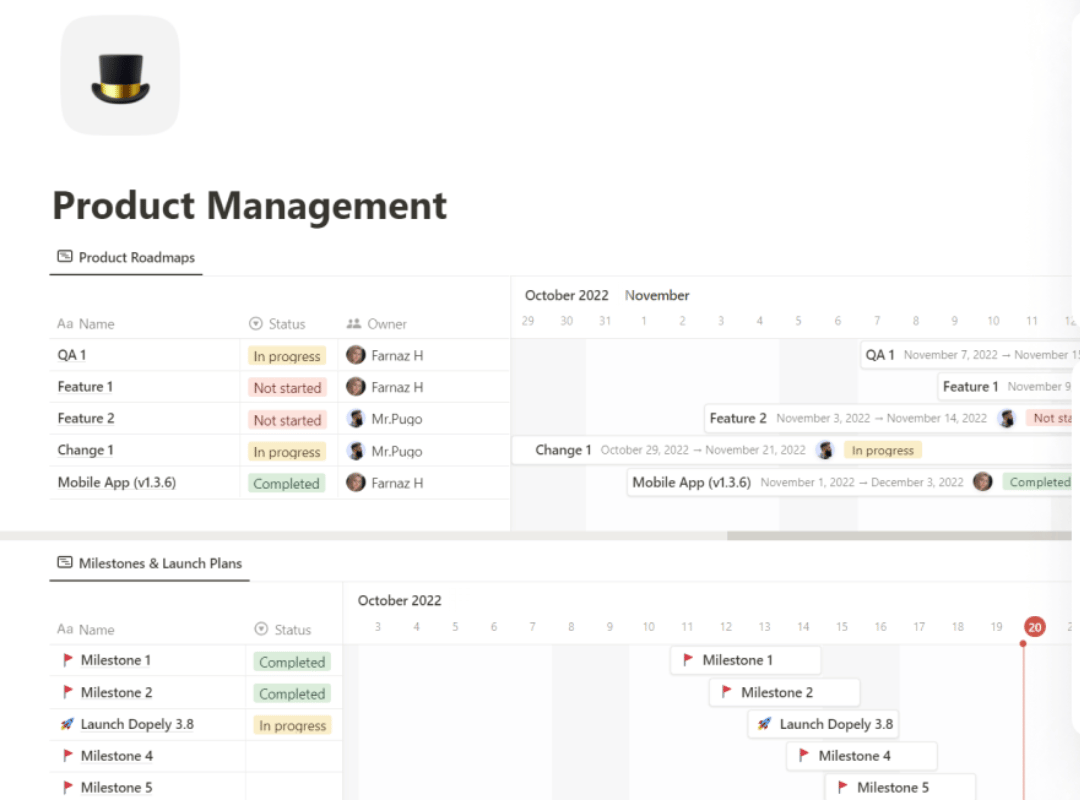This screenshot has height=800, width=1080.
Task: Click the rocket icon beside Launch Dopely 3.8
Action: [x=66, y=724]
